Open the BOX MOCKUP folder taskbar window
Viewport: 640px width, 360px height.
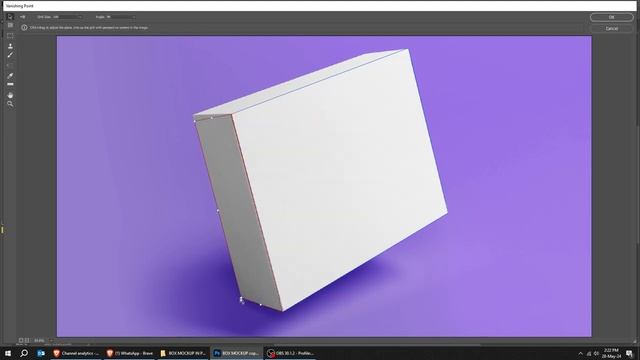pyautogui.click(x=183, y=353)
